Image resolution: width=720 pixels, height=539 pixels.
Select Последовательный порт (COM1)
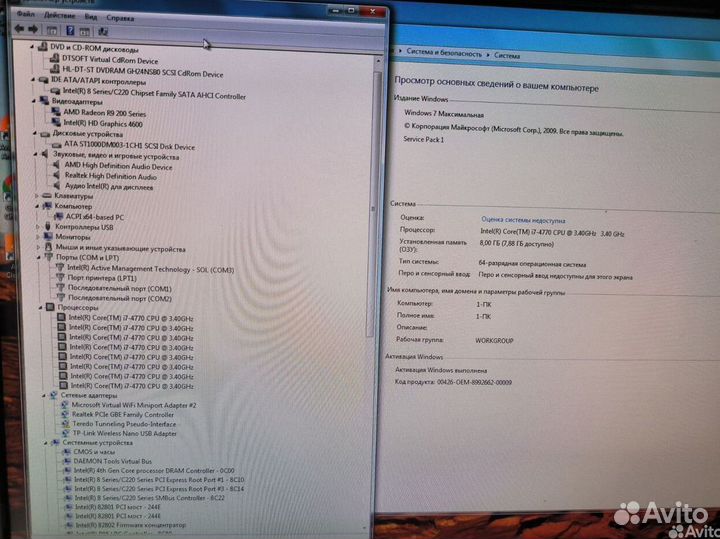tap(120, 288)
